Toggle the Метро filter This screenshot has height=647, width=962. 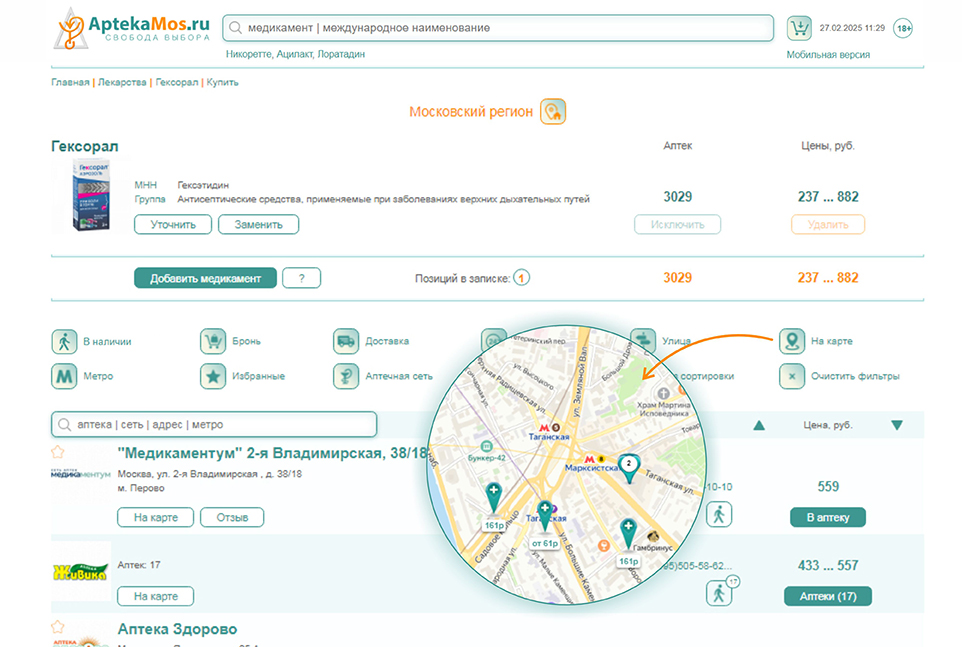[64, 376]
